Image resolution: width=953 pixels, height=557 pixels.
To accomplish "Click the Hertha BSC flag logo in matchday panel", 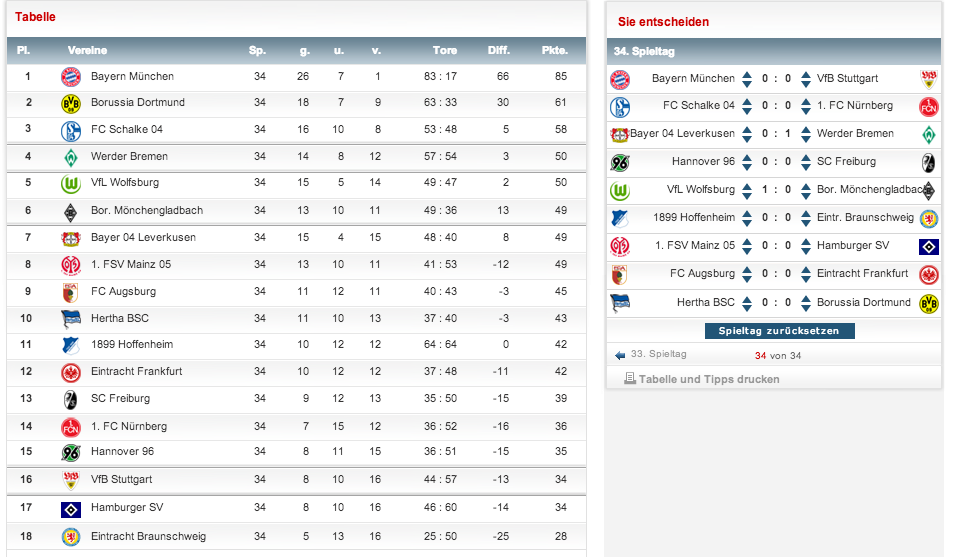I will click(x=620, y=302).
